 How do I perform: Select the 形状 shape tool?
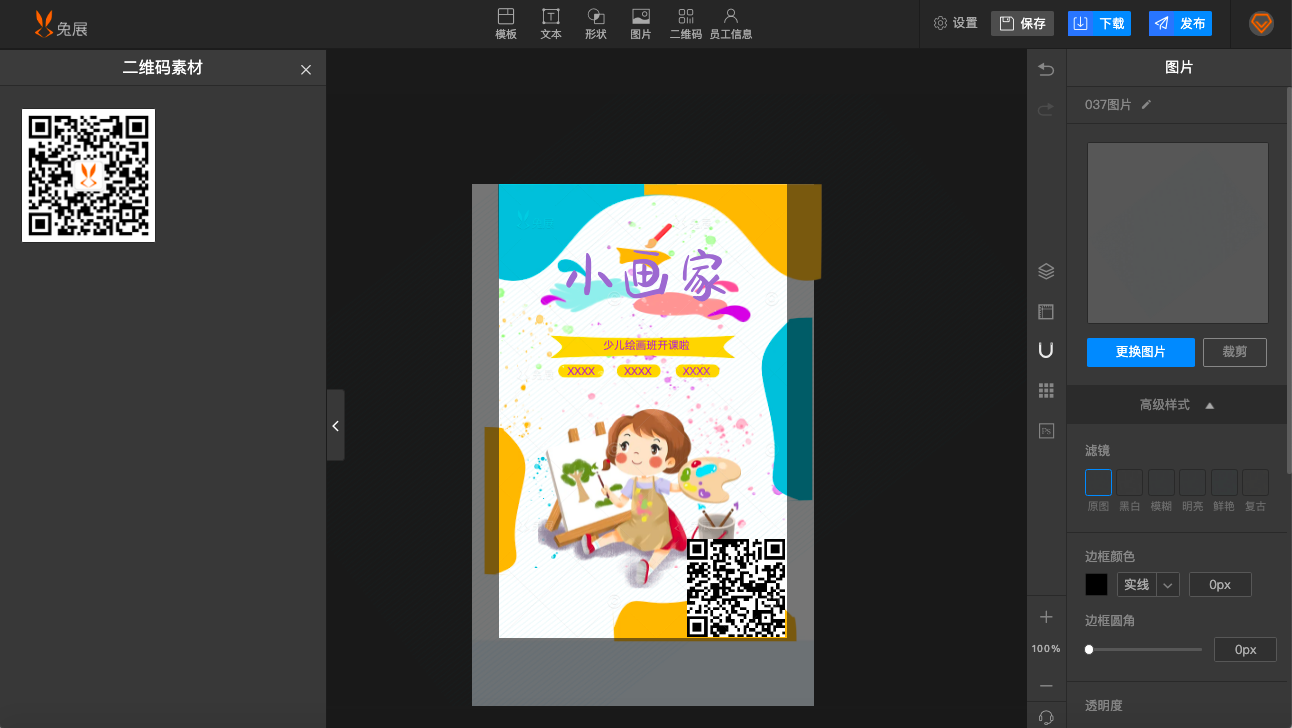point(596,24)
